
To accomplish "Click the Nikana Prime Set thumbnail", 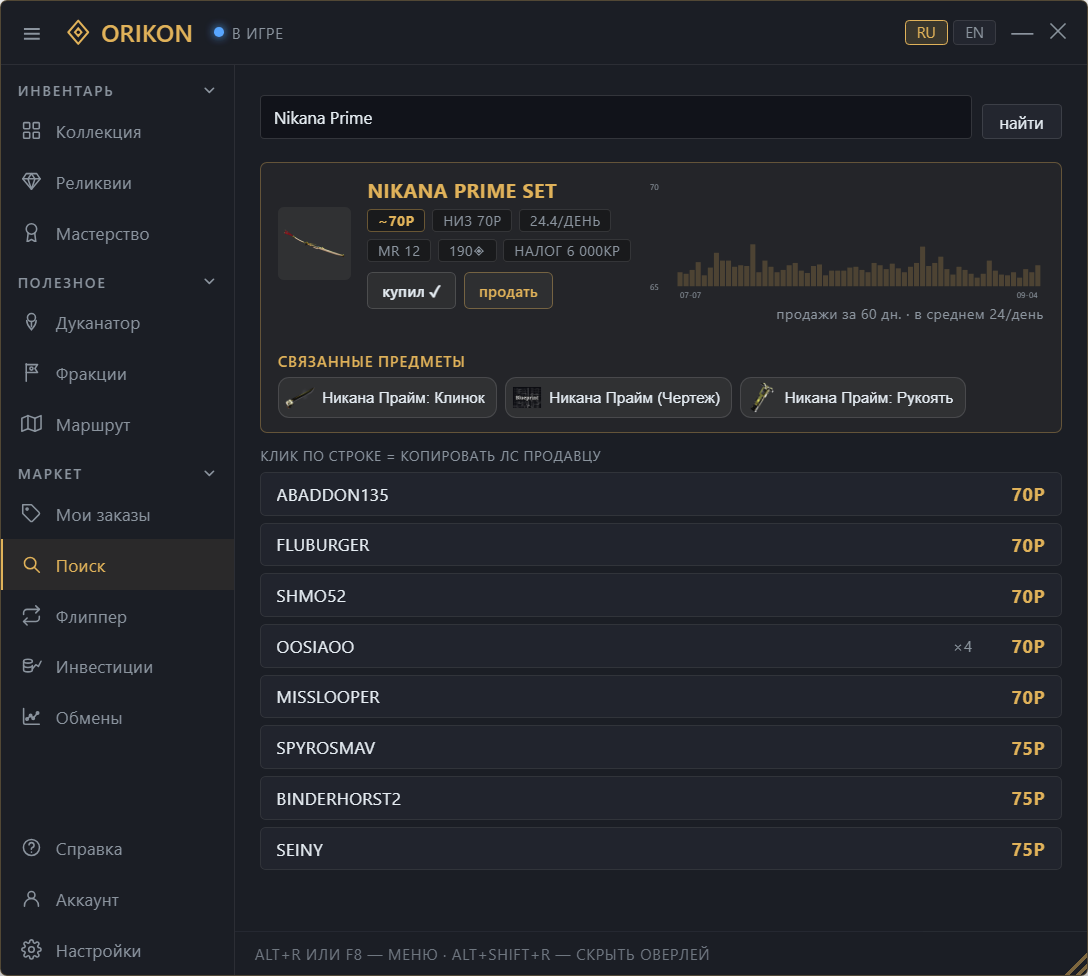I will 314,243.
